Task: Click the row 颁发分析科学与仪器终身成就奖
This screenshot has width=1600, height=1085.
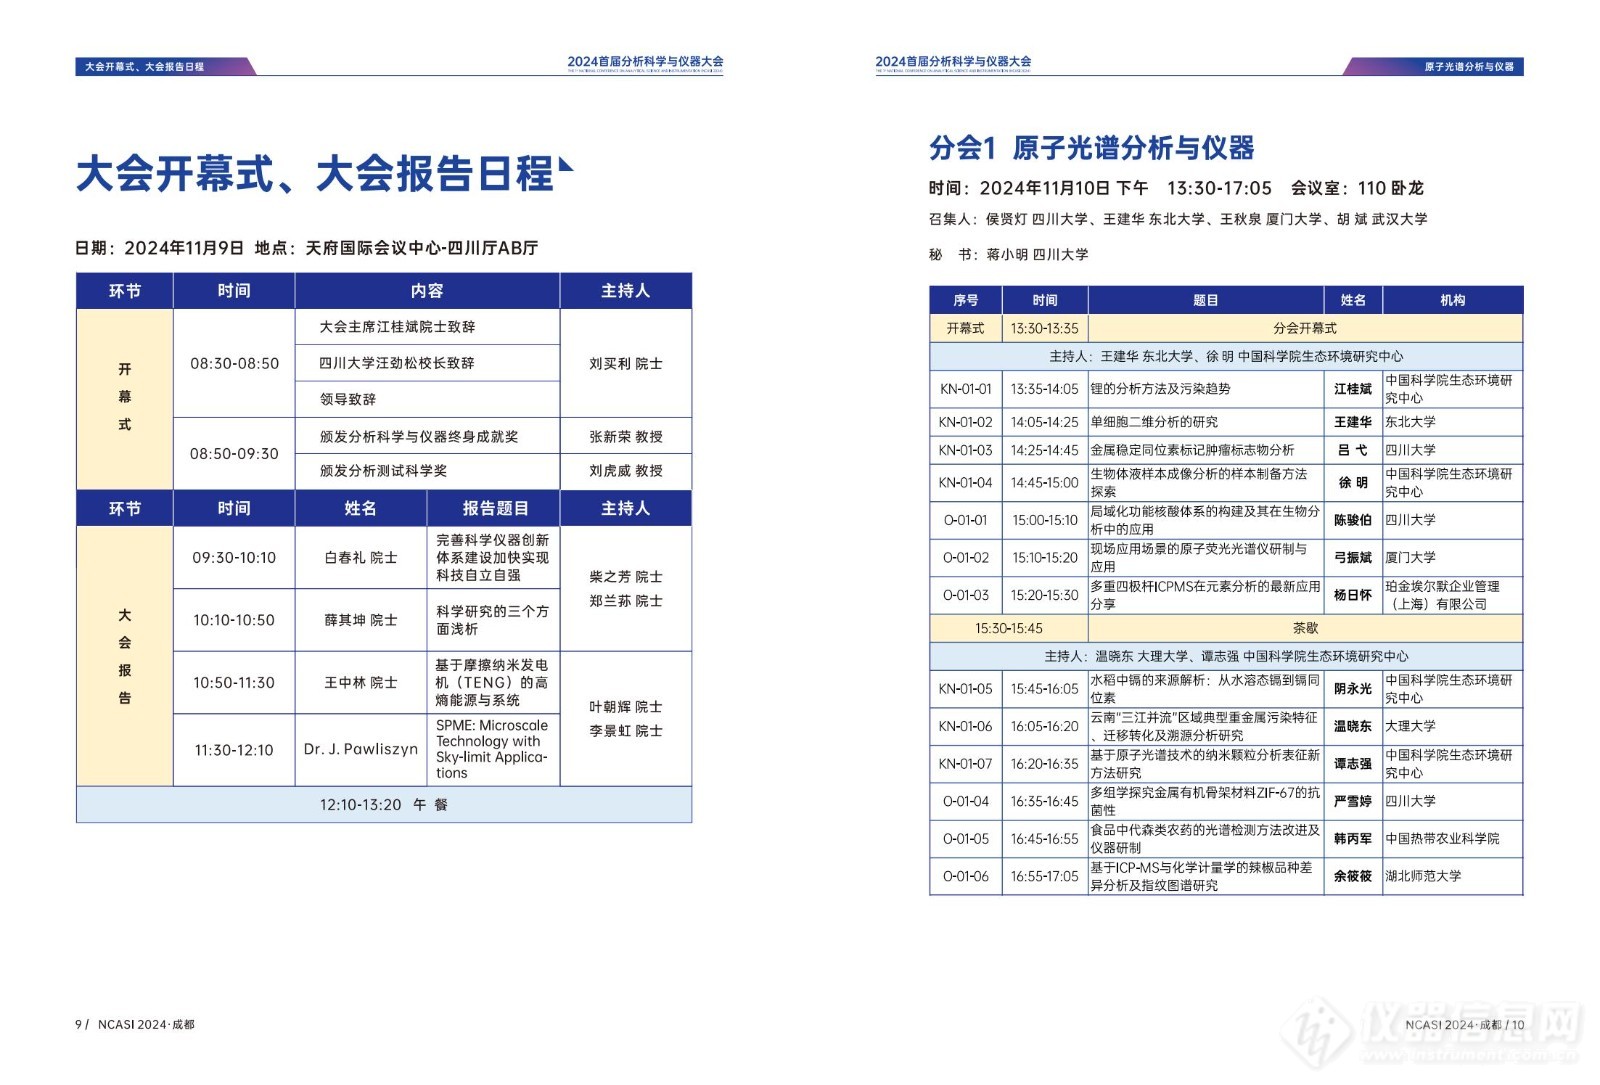Action: coord(427,436)
